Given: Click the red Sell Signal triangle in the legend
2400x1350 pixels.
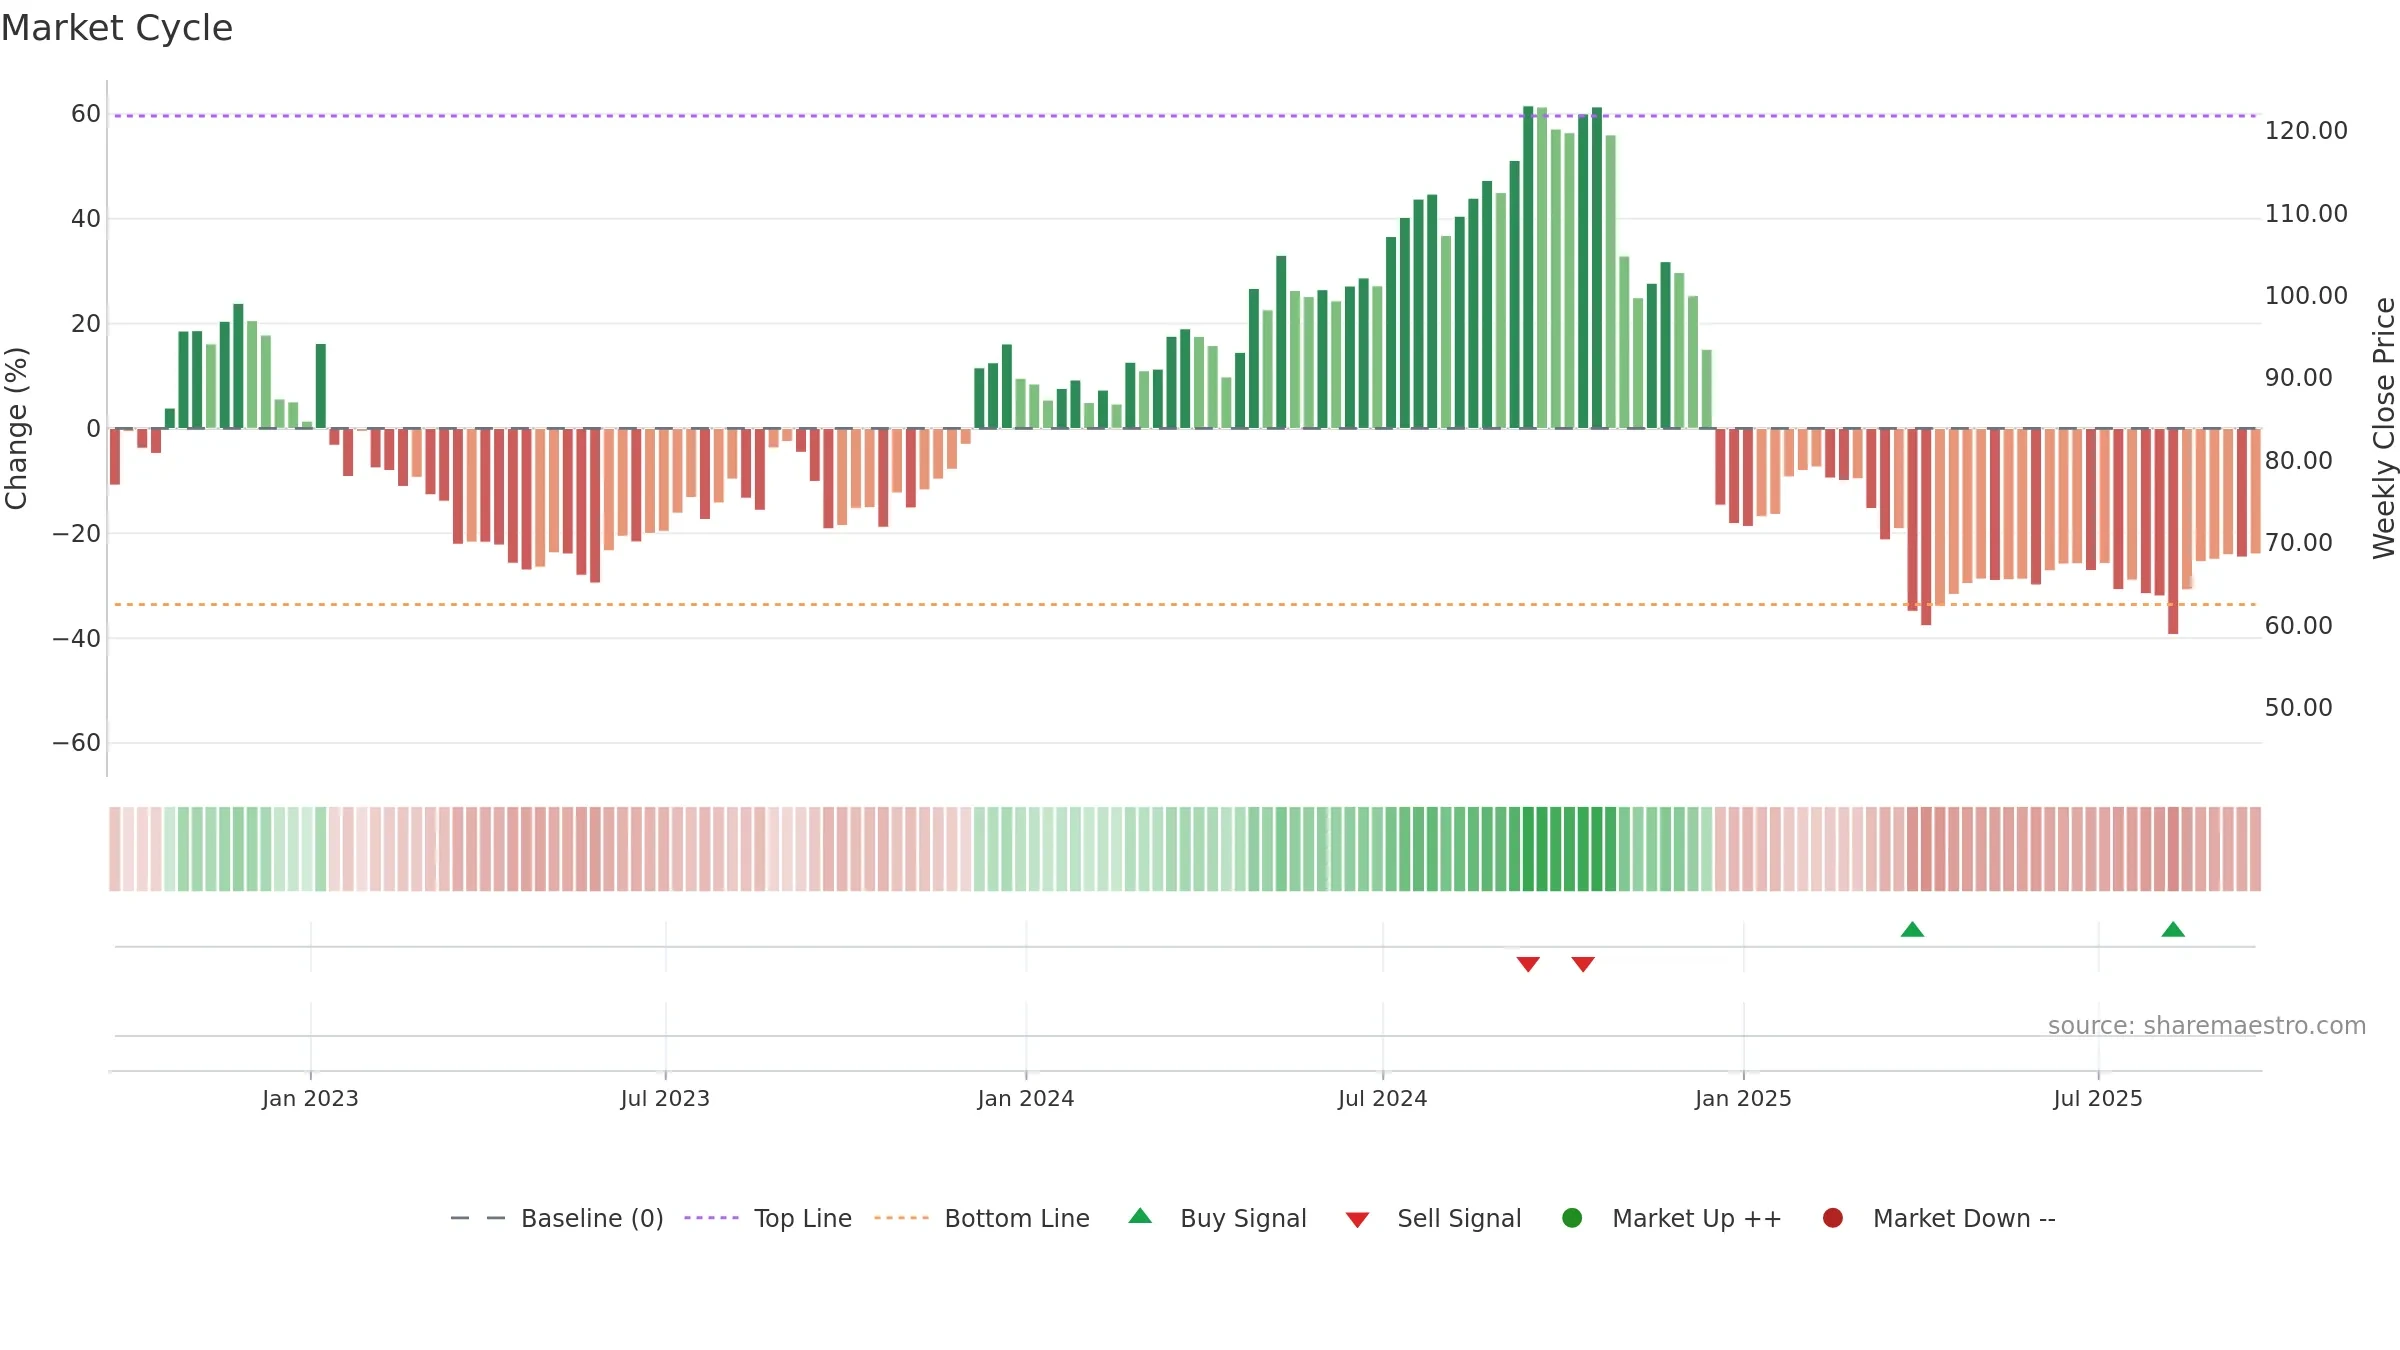Looking at the screenshot, I should point(1357,1220).
